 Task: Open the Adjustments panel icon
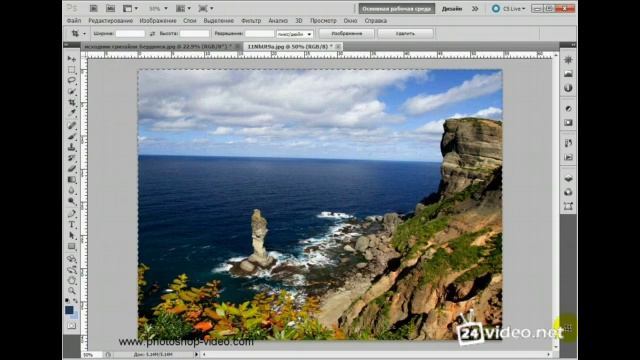click(x=568, y=109)
